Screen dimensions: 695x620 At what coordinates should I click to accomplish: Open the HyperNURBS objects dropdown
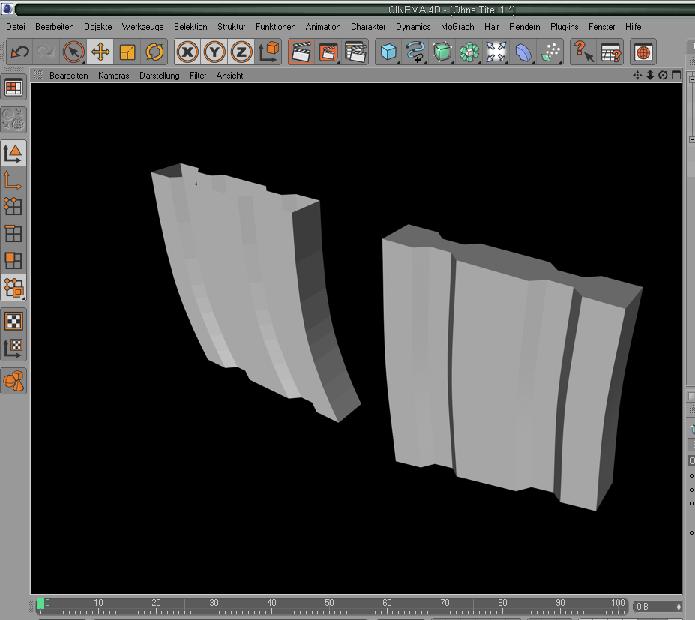(442, 52)
